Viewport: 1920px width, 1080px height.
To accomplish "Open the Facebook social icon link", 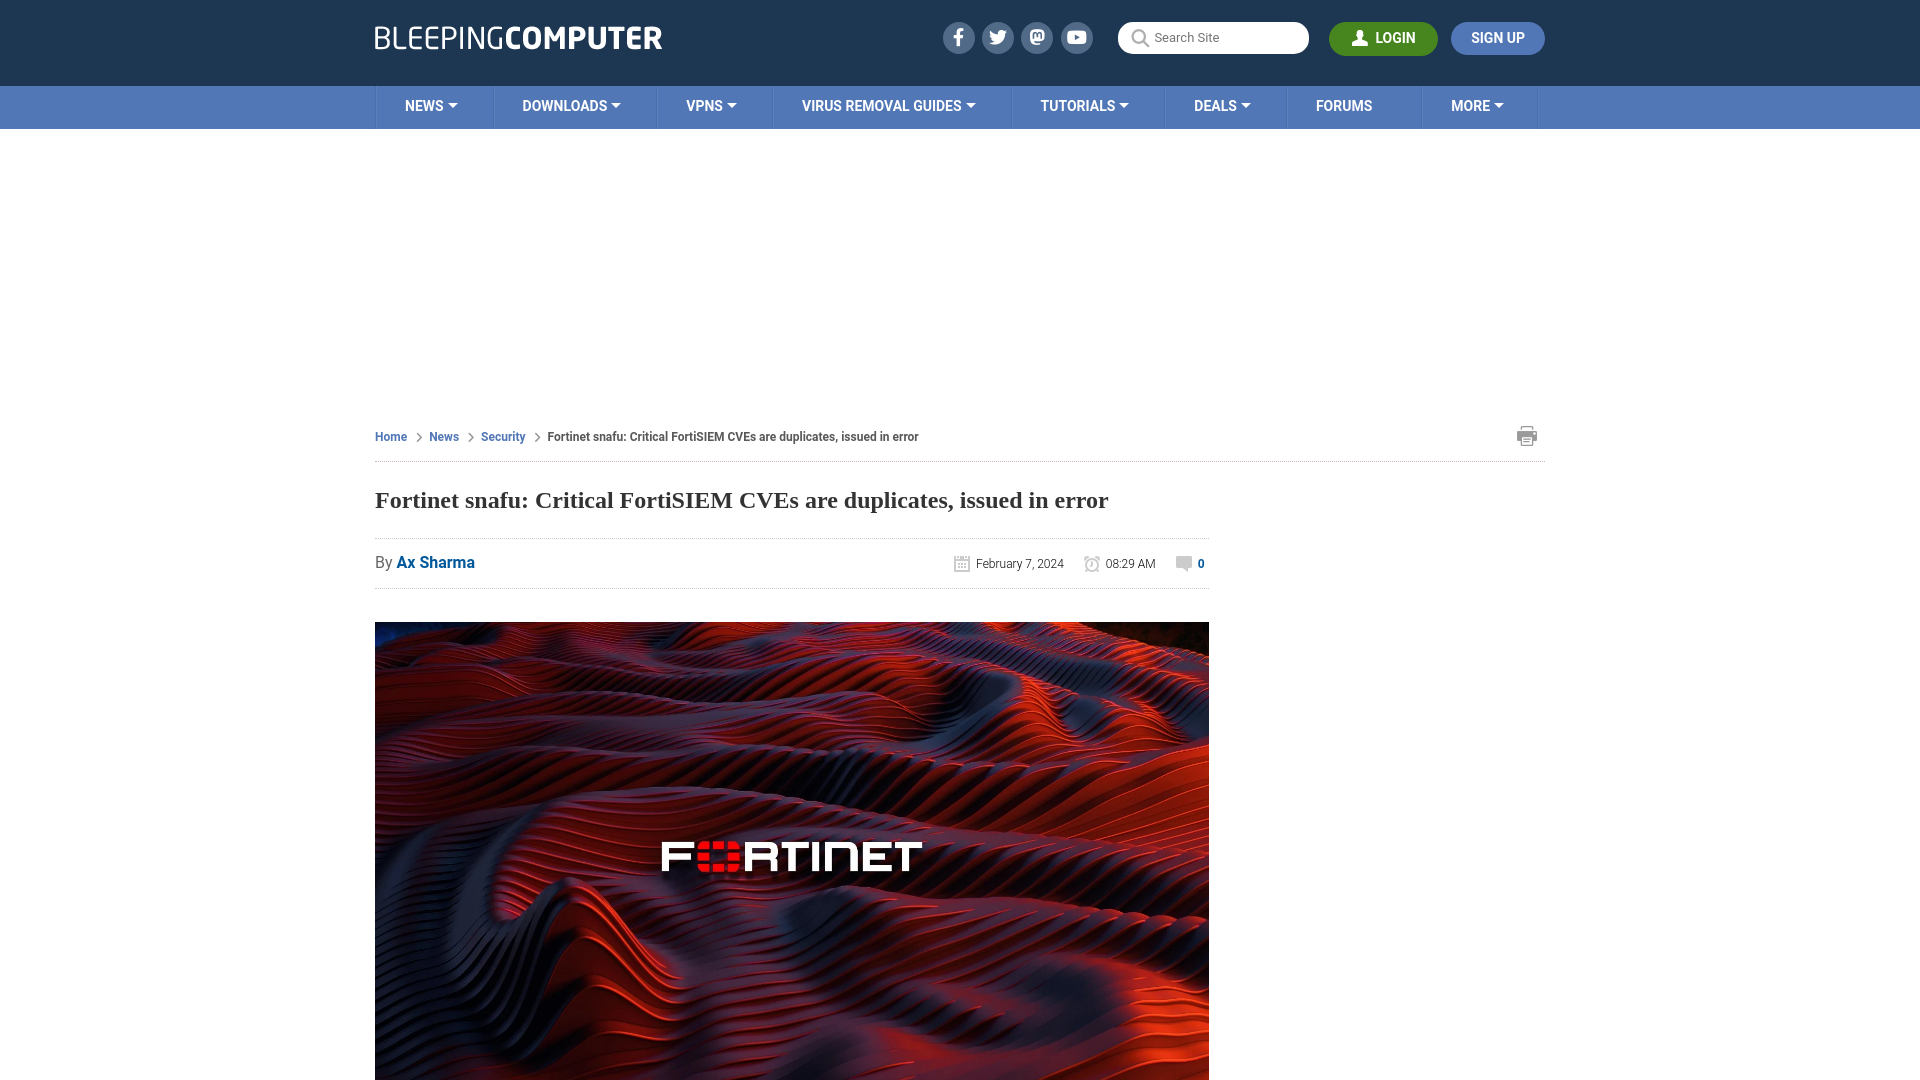I will click(957, 37).
